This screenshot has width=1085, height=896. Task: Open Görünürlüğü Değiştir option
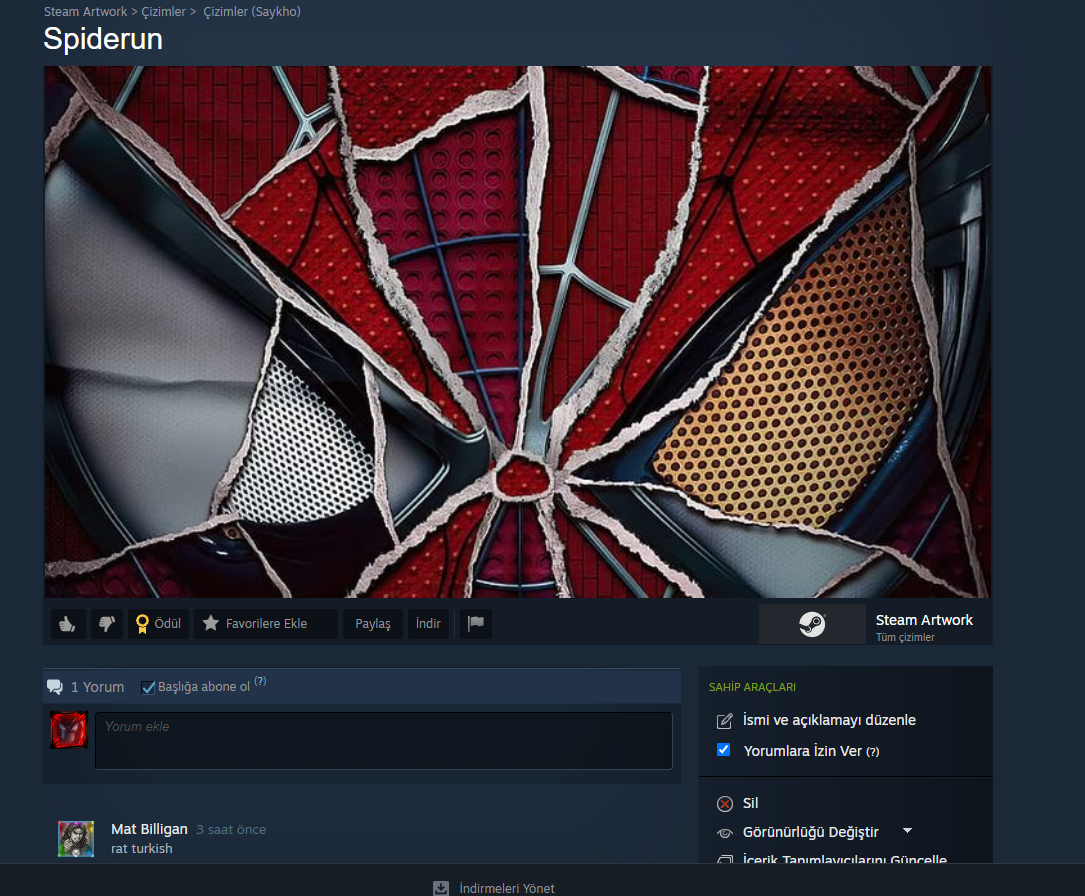(x=810, y=832)
